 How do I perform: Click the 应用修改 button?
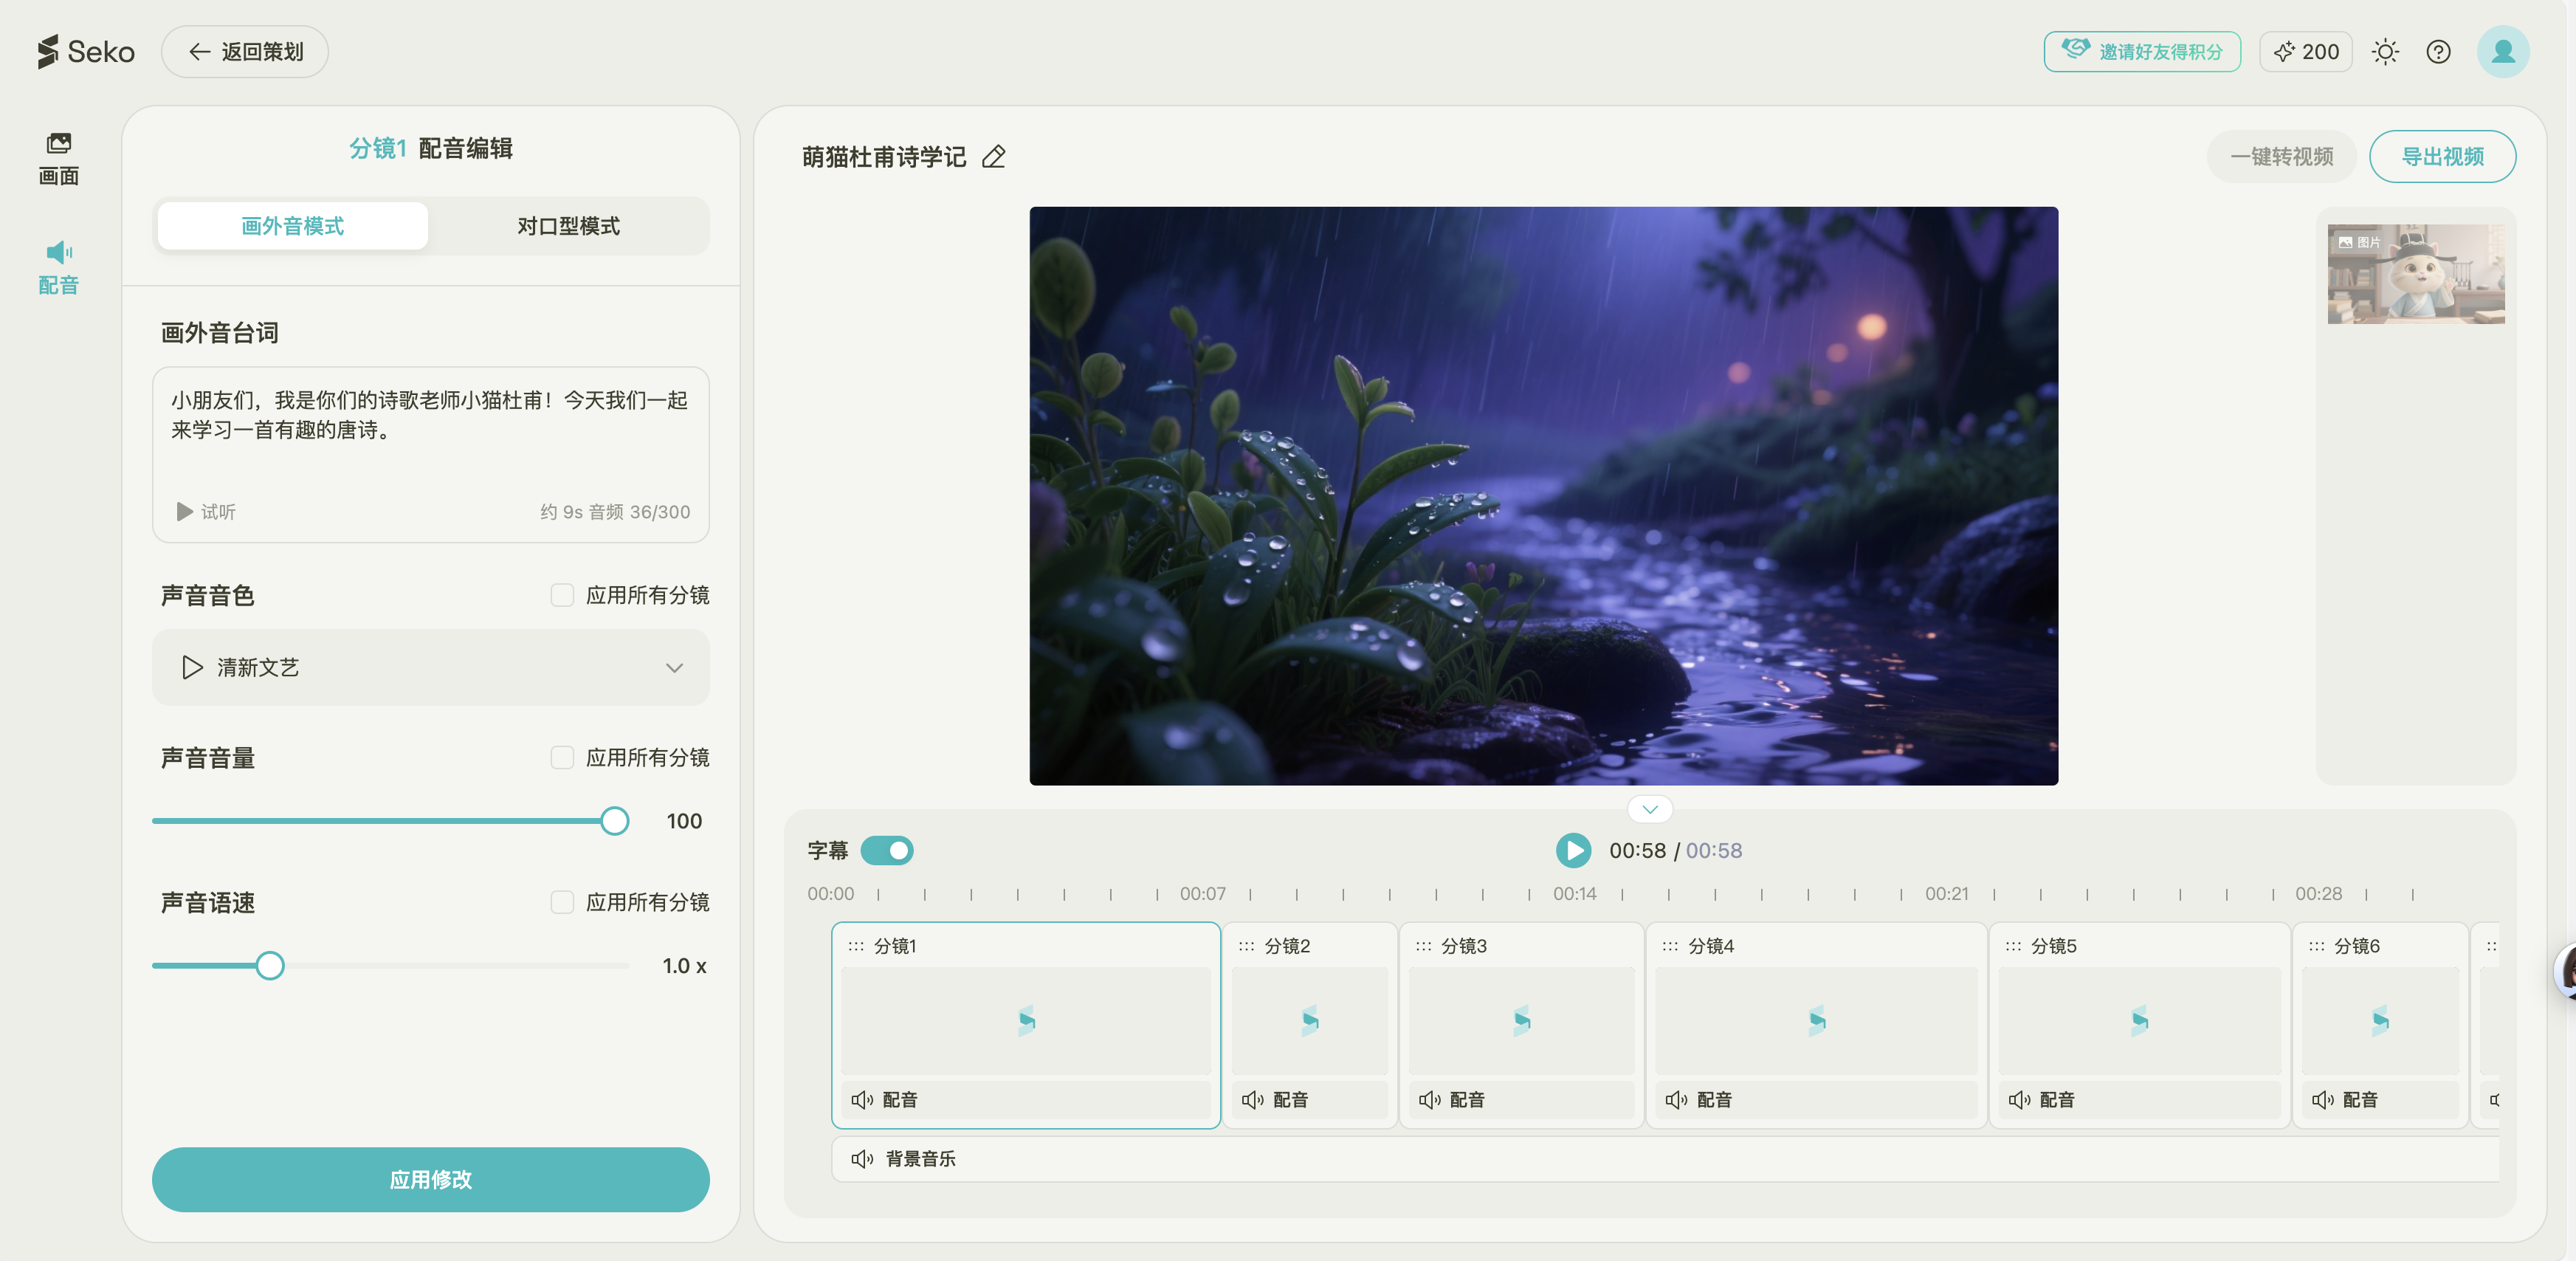(431, 1179)
